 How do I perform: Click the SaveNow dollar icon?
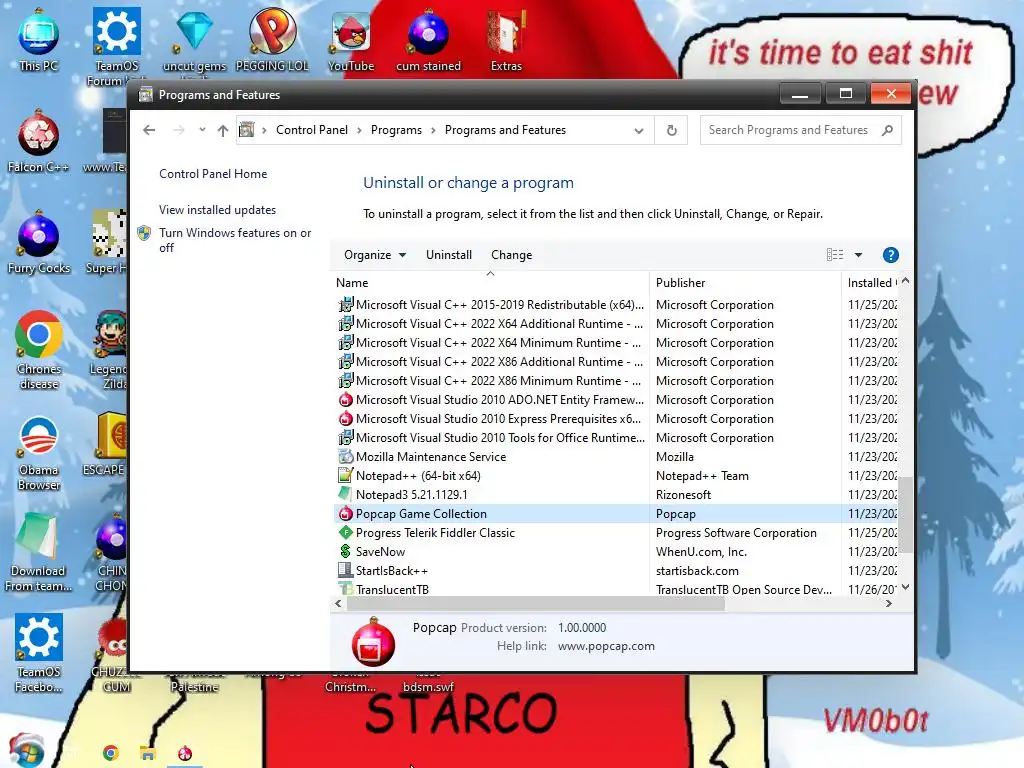[x=345, y=551]
